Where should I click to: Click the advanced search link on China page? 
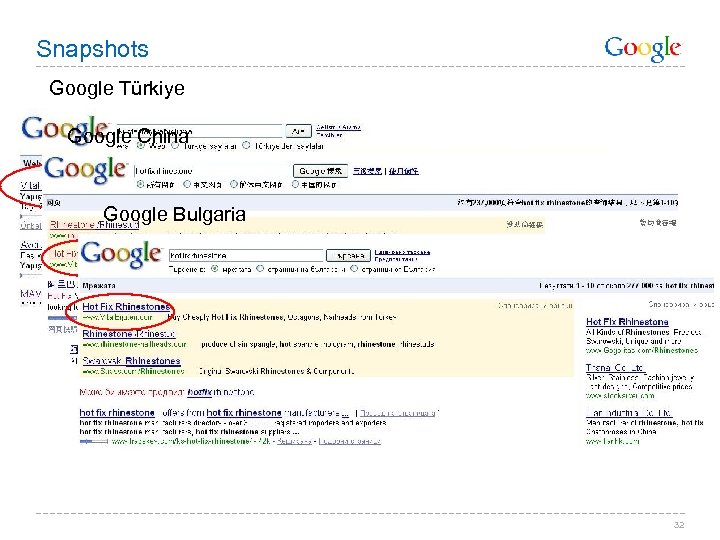coord(367,171)
